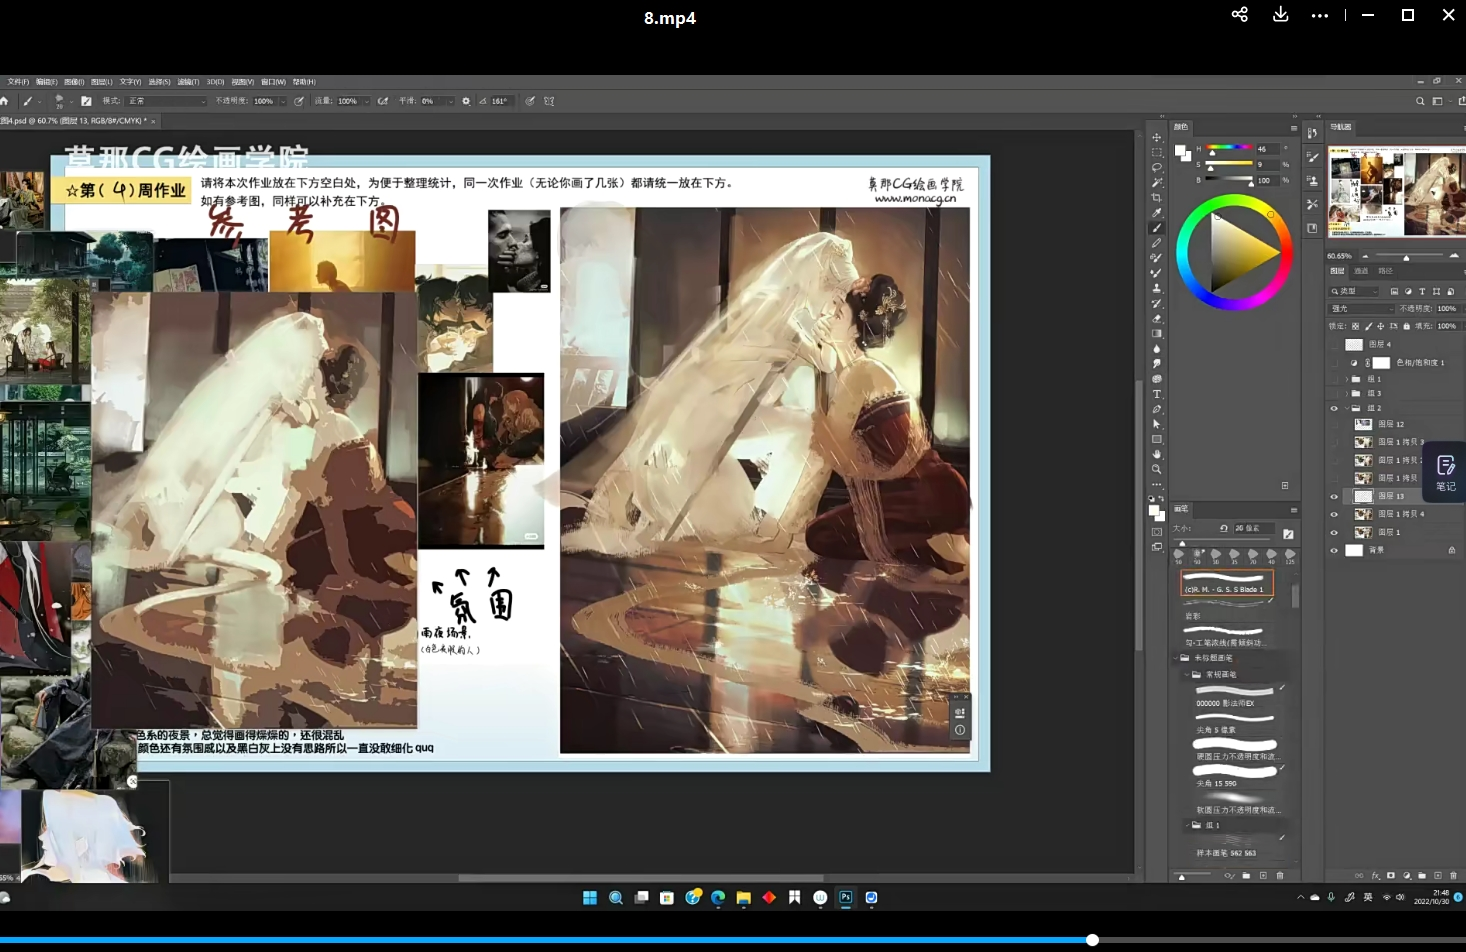
Task: Hide the 背景 layer using its eye
Action: click(x=1334, y=550)
